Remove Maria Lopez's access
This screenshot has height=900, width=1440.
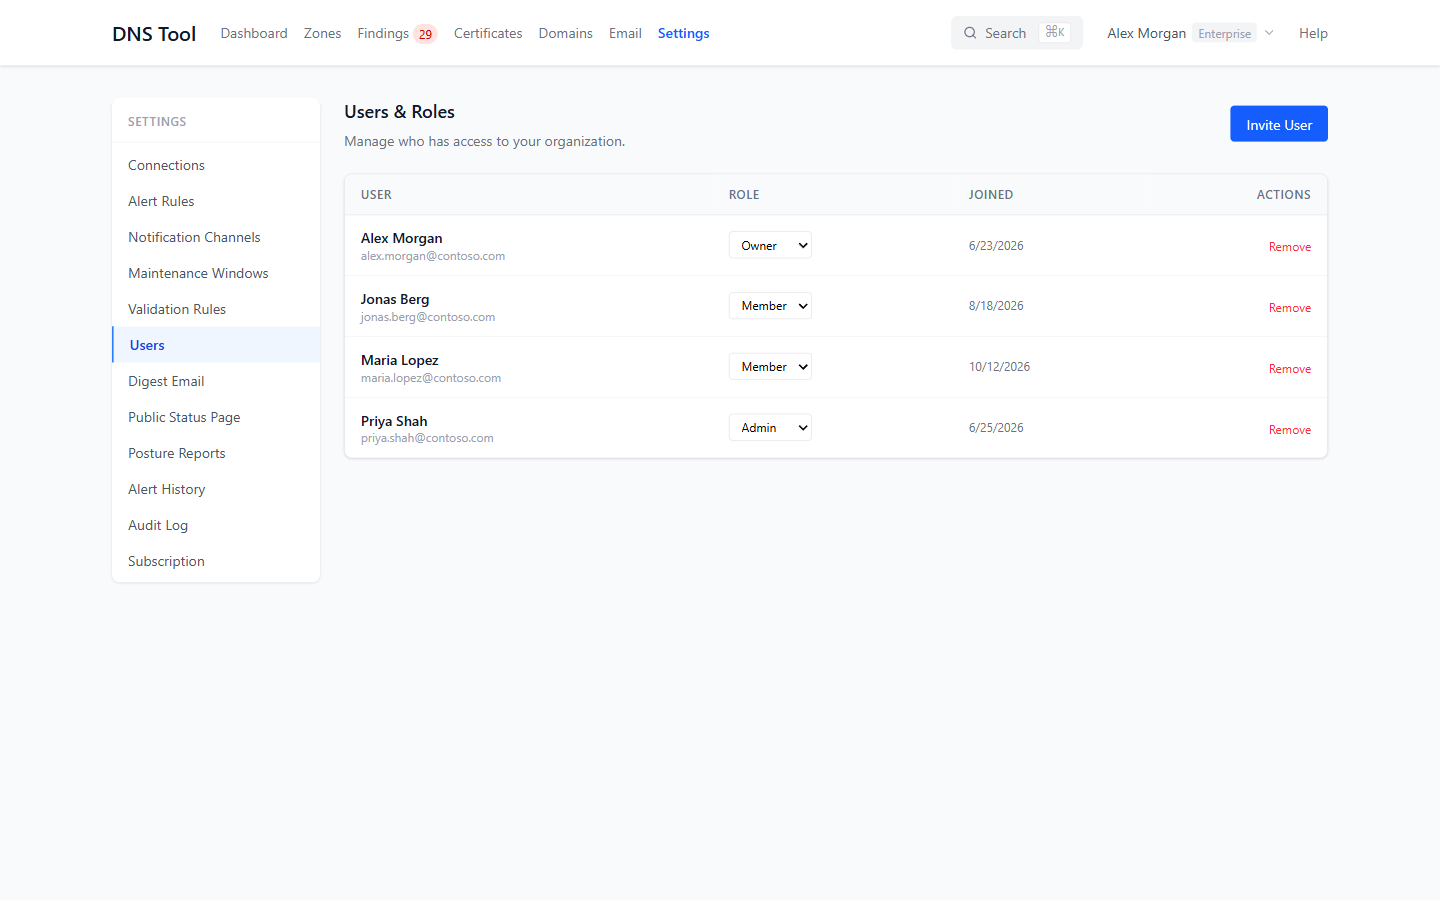point(1290,369)
